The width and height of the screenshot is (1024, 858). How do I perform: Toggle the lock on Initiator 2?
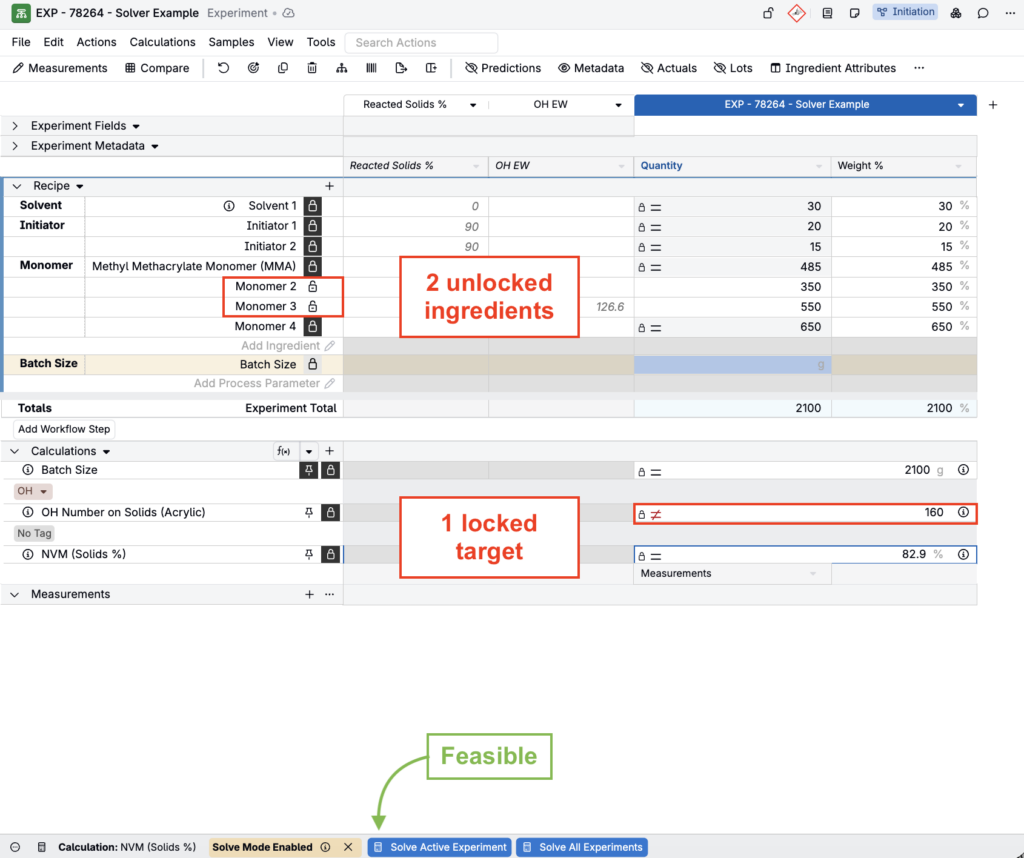tap(313, 246)
